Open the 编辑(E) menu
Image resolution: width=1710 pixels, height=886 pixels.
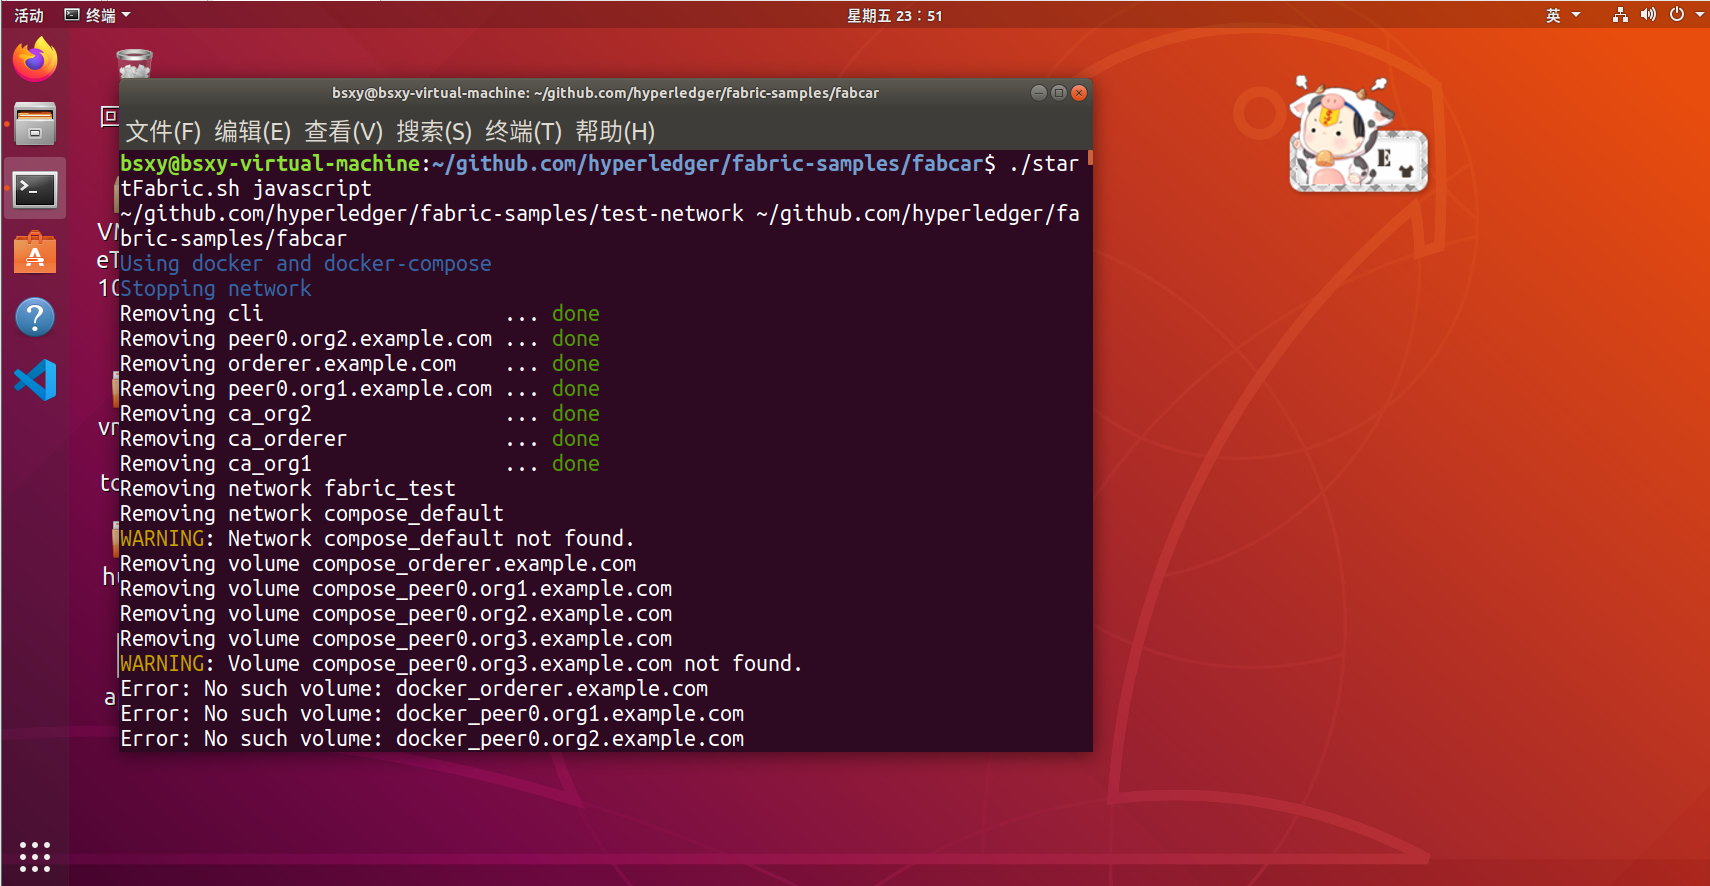point(253,132)
